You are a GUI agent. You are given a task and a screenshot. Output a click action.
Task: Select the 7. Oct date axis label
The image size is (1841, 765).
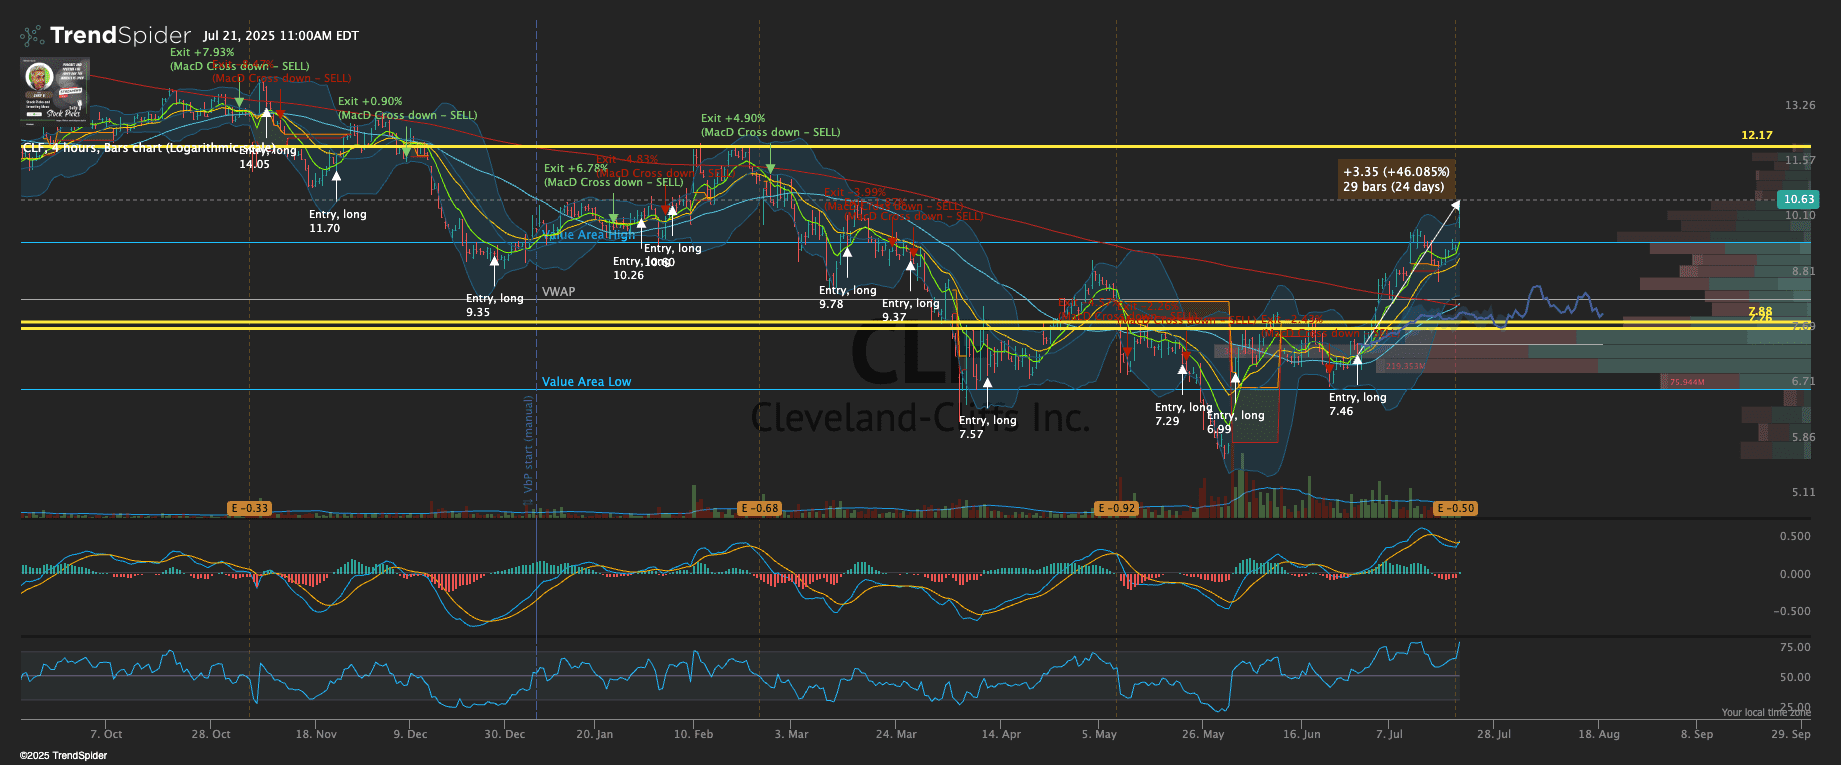coord(106,734)
